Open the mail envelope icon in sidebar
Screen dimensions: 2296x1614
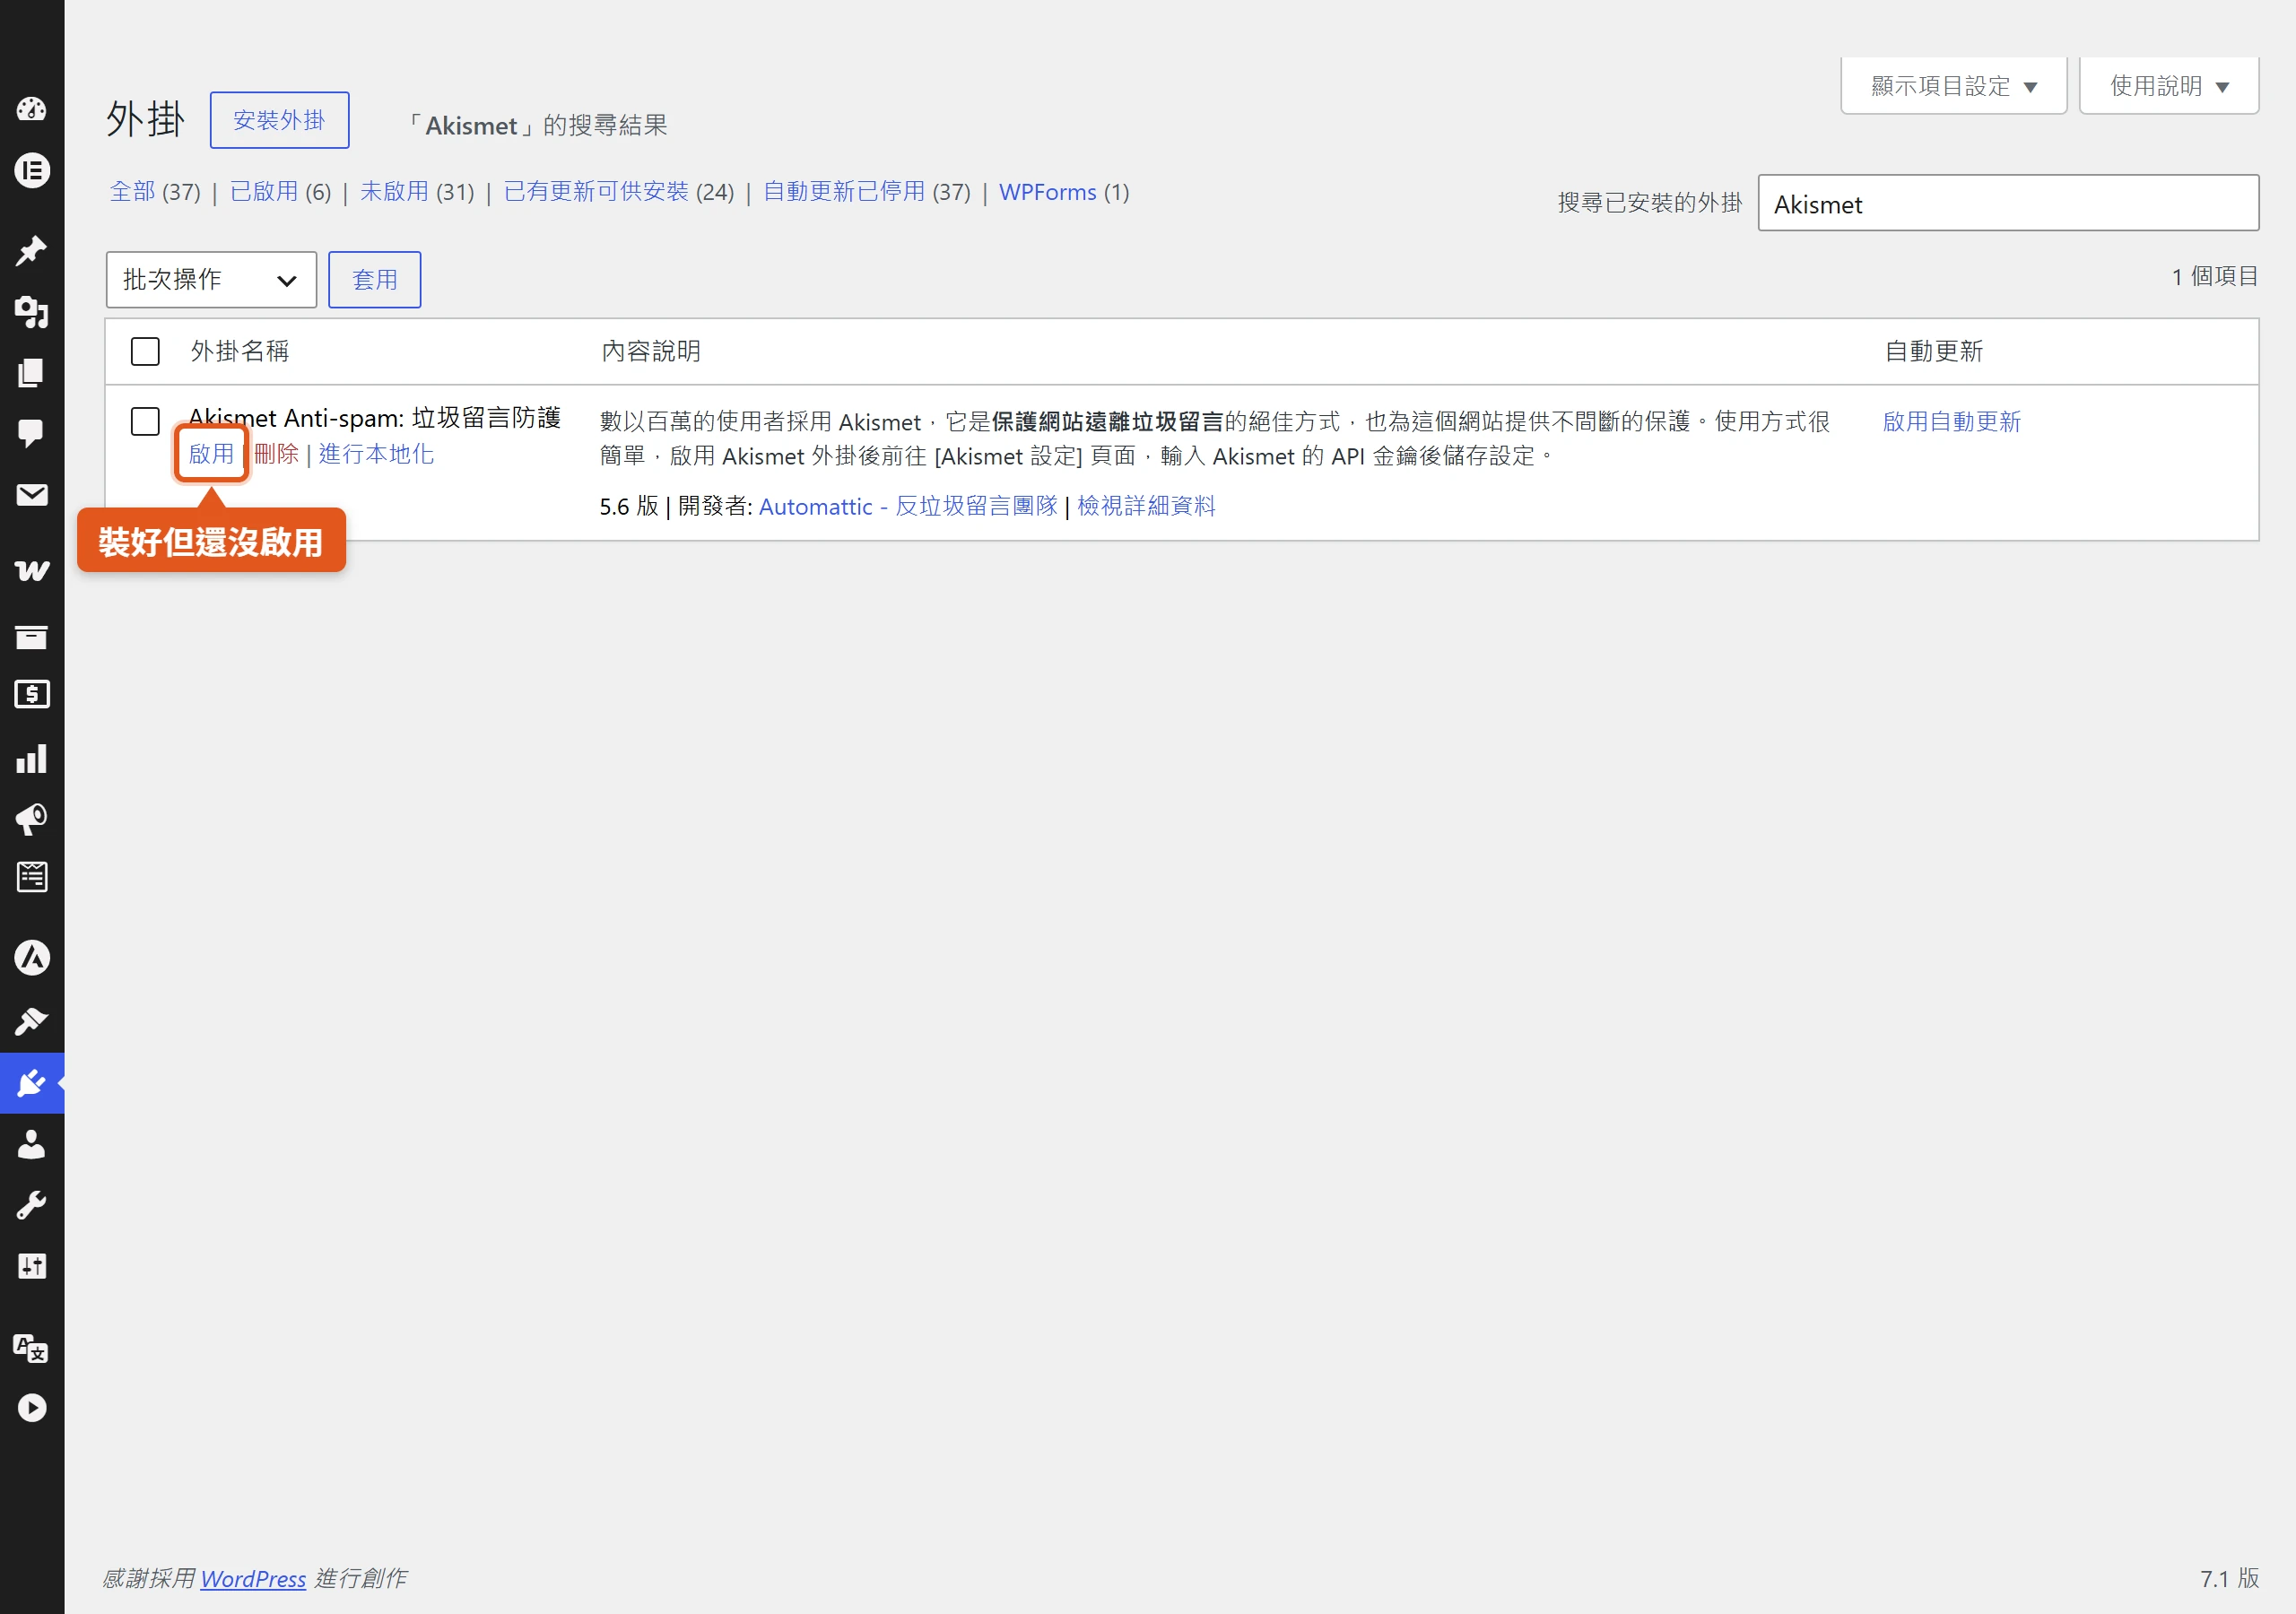[x=32, y=495]
